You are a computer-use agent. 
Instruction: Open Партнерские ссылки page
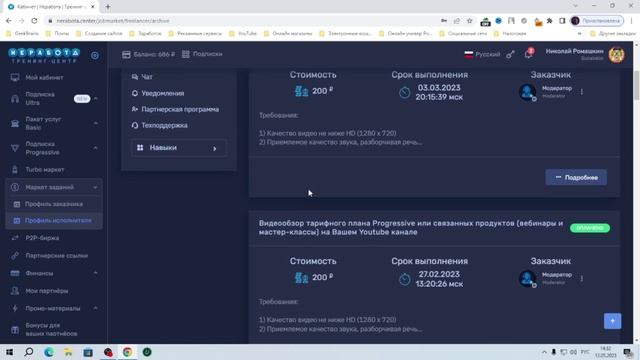tap(56, 256)
